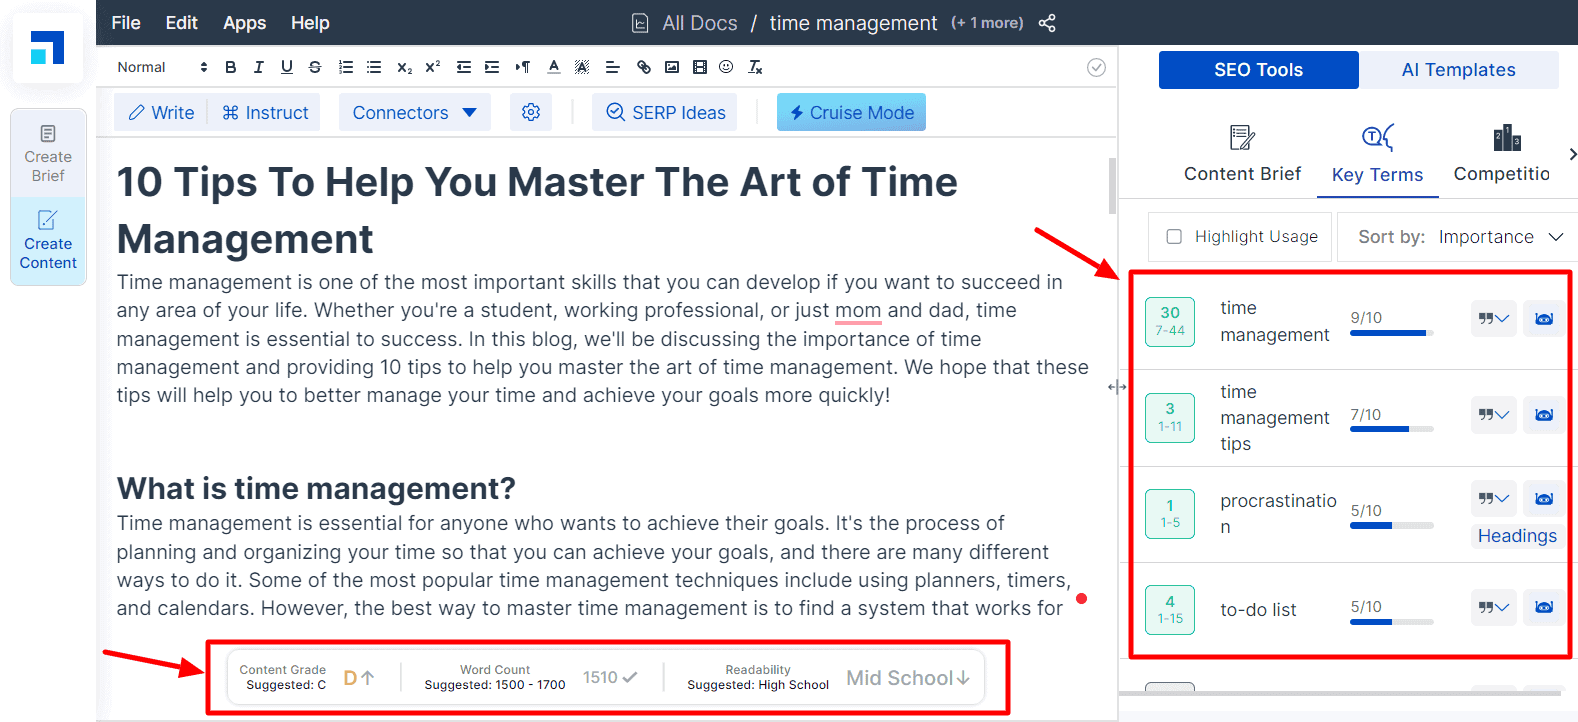Enable the Highlight Usage checkbox
The height and width of the screenshot is (722, 1578).
click(x=1175, y=237)
